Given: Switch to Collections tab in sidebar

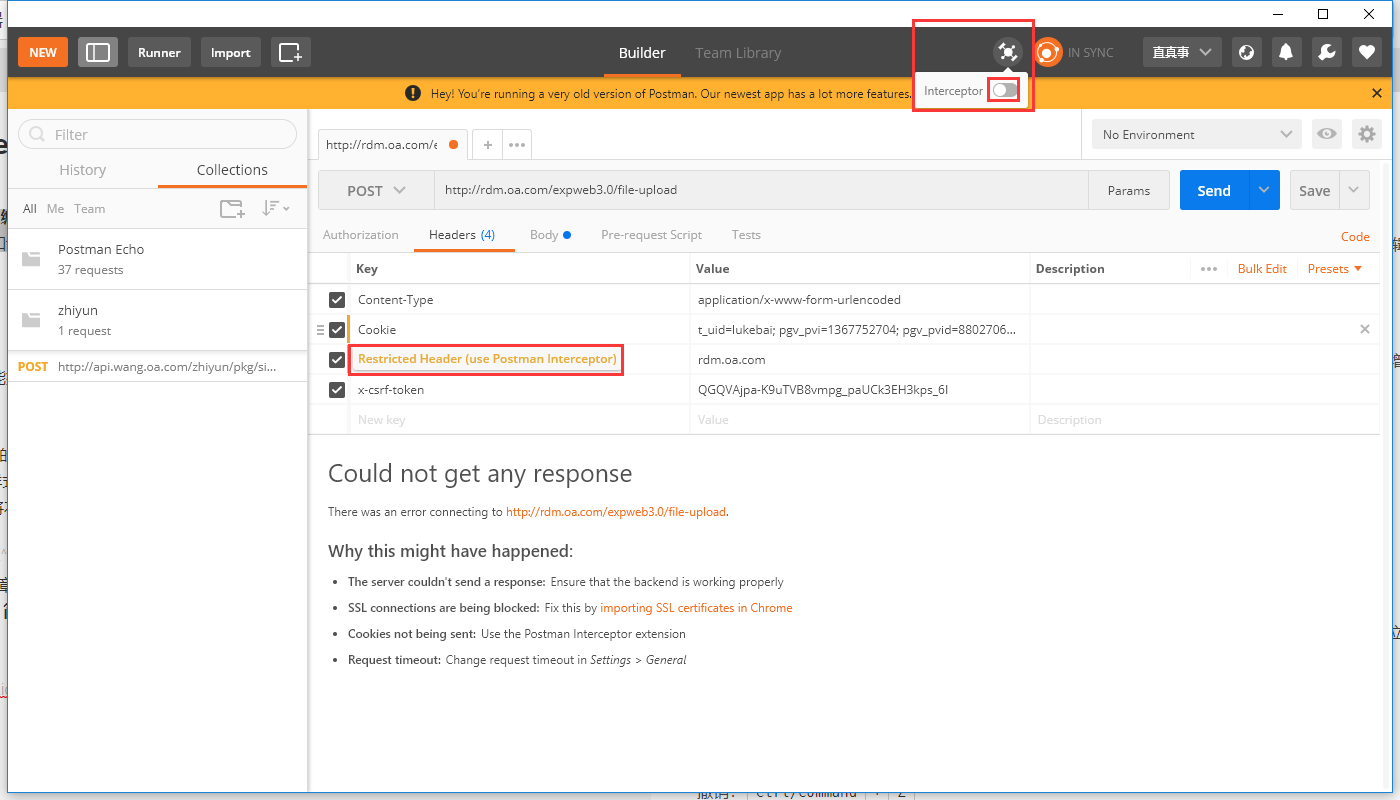Looking at the screenshot, I should pos(232,170).
